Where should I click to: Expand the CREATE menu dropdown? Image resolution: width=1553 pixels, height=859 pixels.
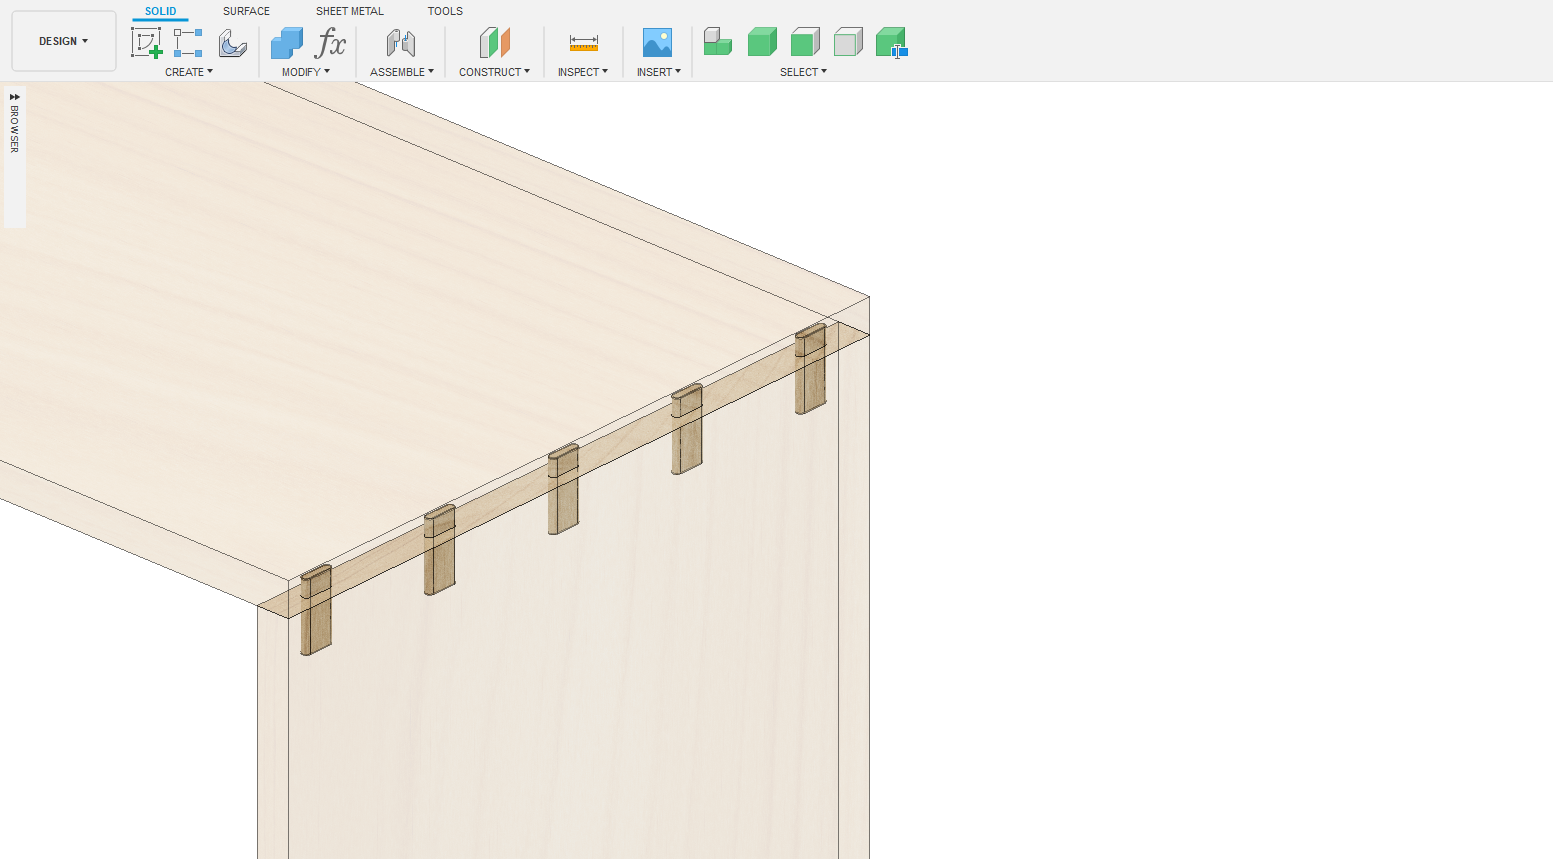[x=189, y=72]
